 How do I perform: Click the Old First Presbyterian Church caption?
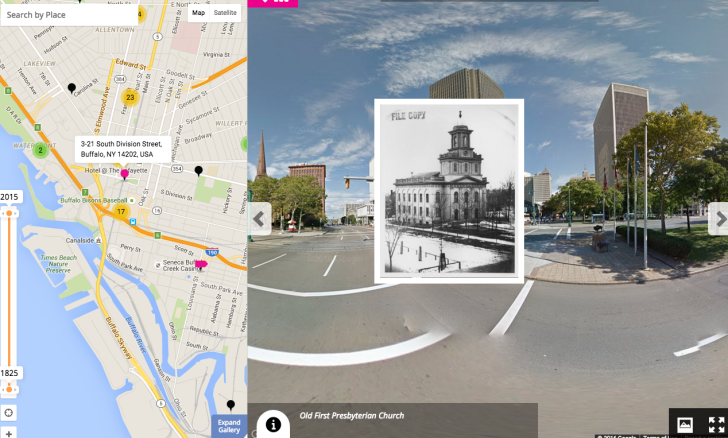coord(351,416)
